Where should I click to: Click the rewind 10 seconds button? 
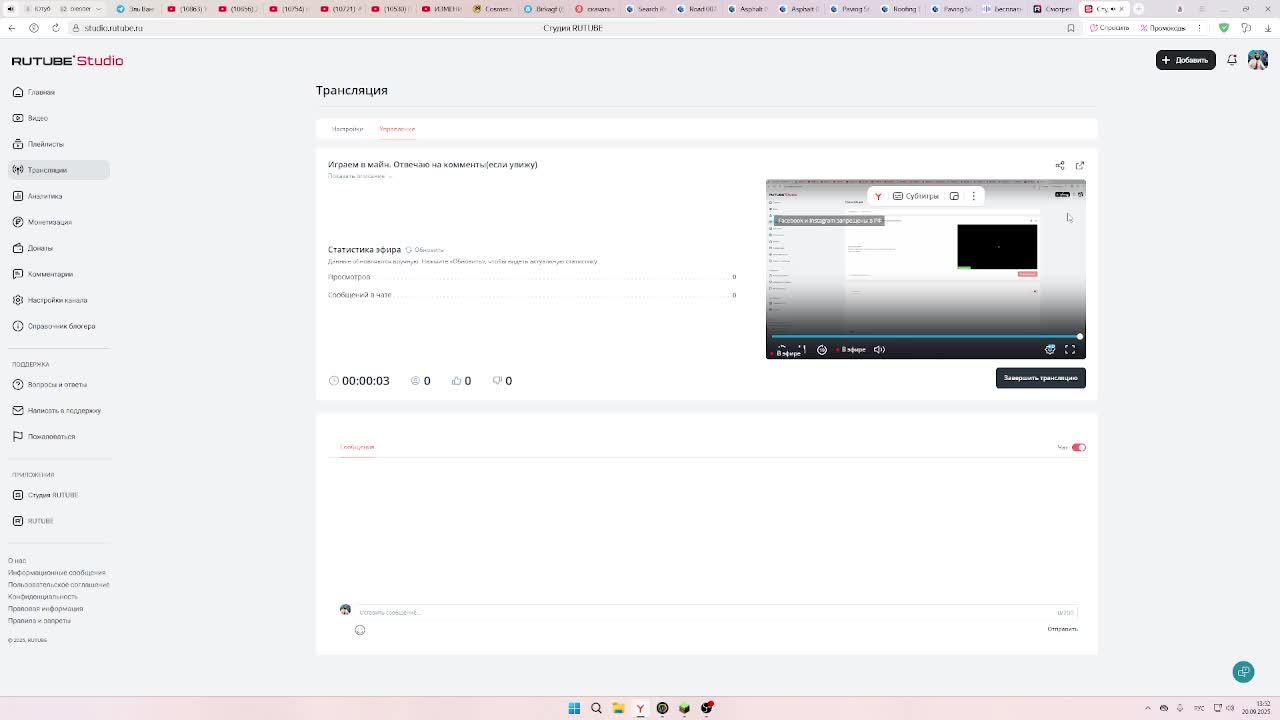(822, 350)
